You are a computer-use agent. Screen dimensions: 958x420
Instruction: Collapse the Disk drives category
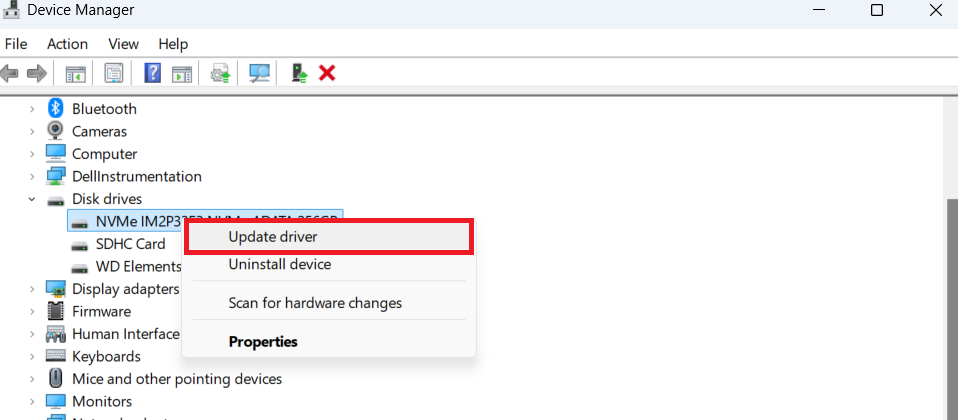pyautogui.click(x=32, y=199)
